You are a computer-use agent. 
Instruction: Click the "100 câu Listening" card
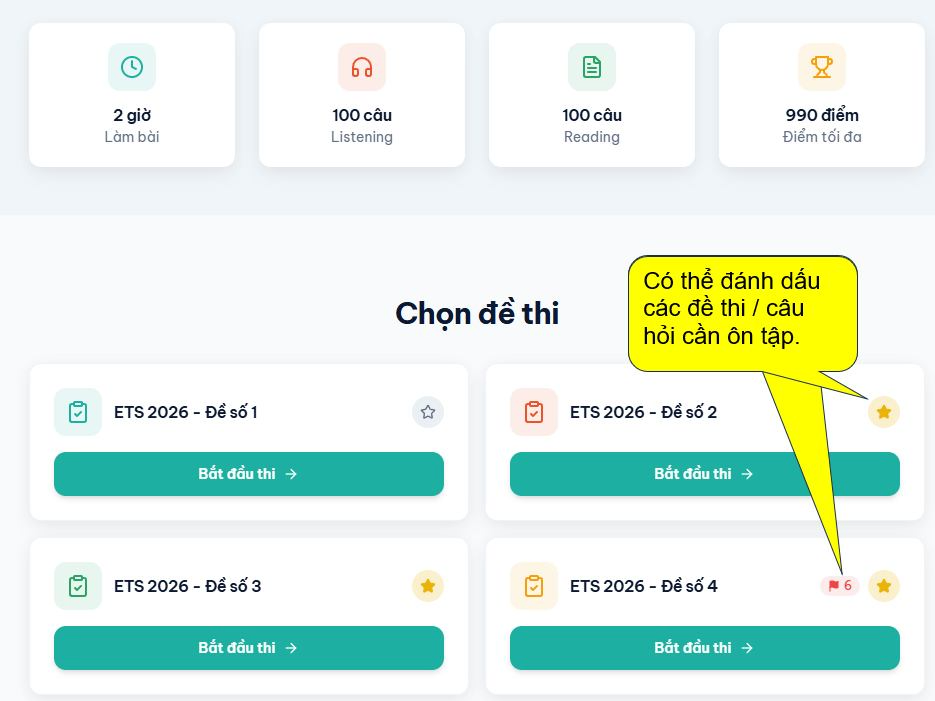pyautogui.click(x=362, y=95)
